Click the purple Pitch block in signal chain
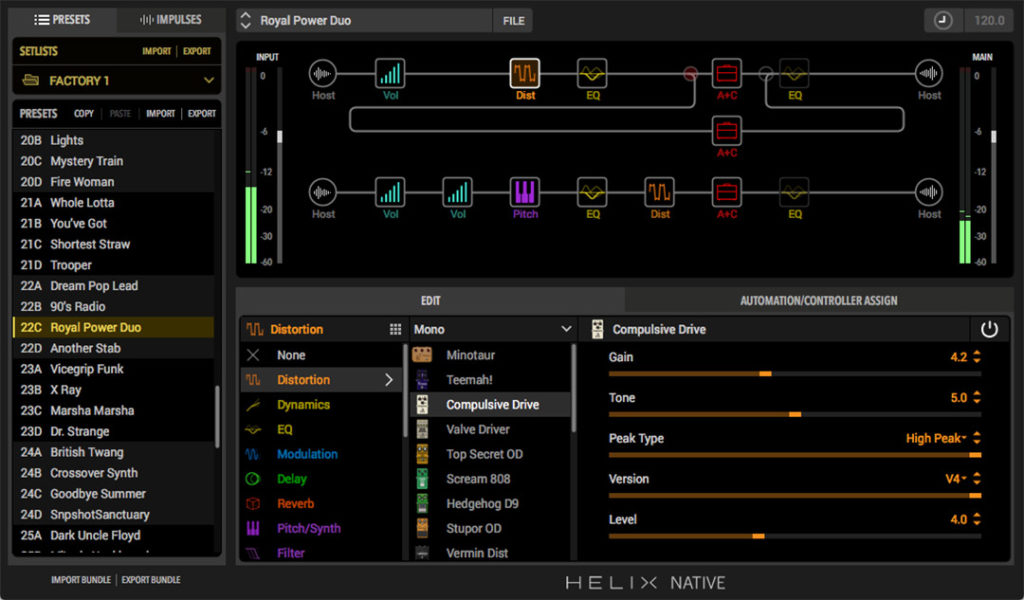This screenshot has height=600, width=1024. pyautogui.click(x=525, y=191)
